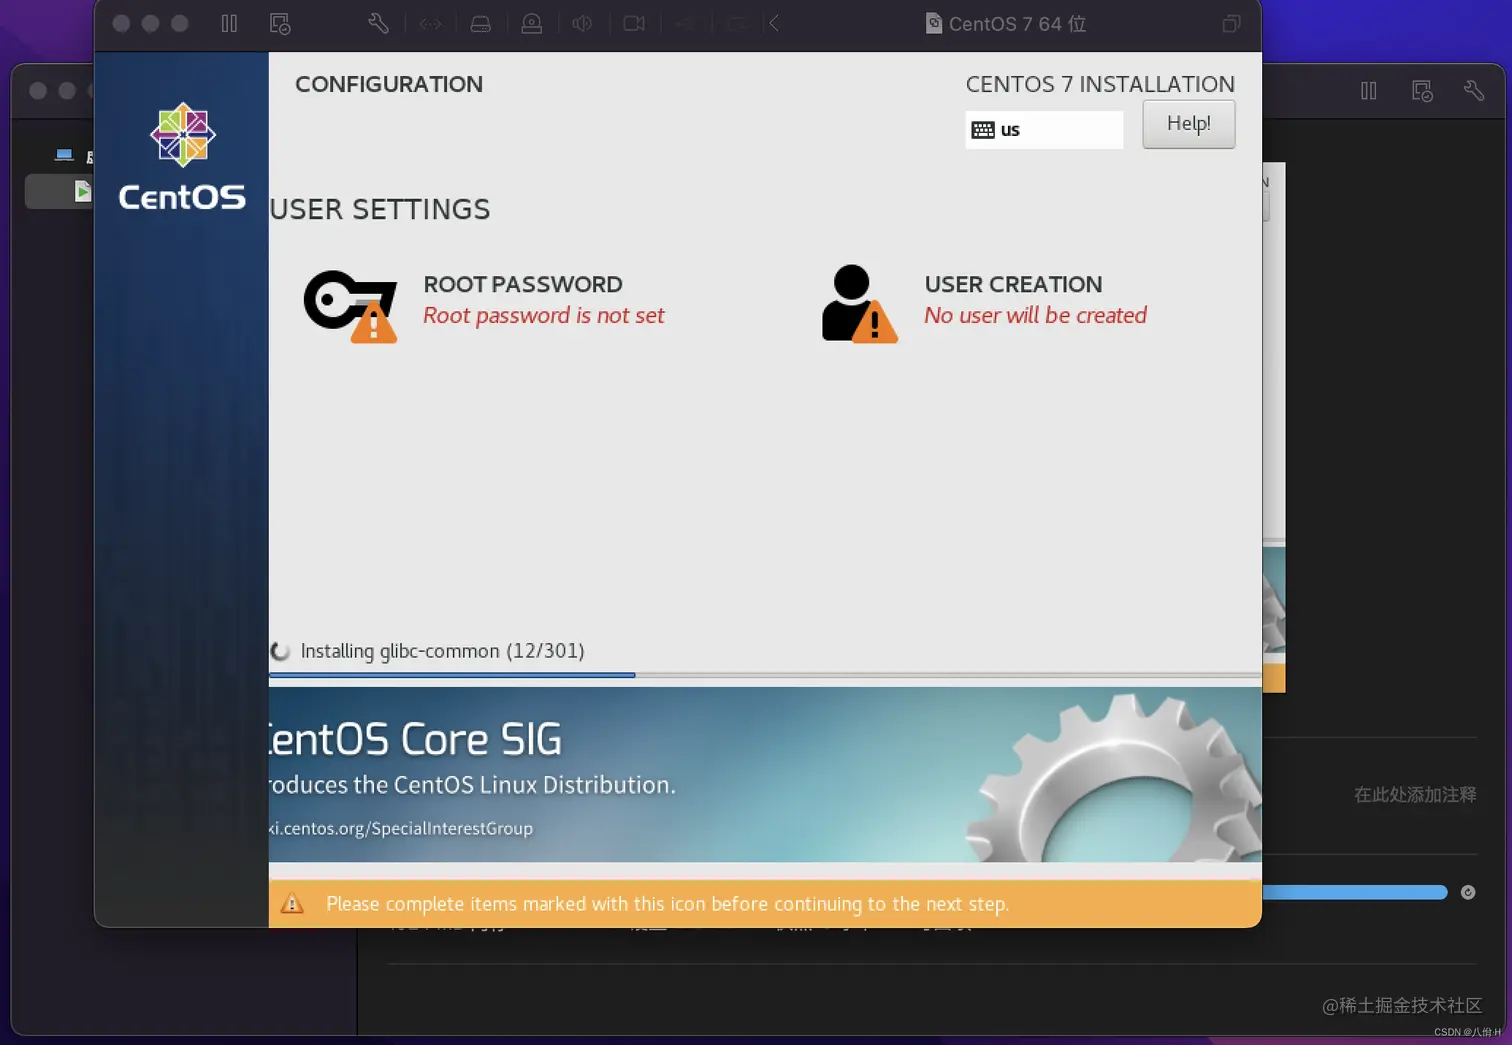The image size is (1512, 1045).
Task: Click the spinning progress indicator icon
Action: (280, 651)
